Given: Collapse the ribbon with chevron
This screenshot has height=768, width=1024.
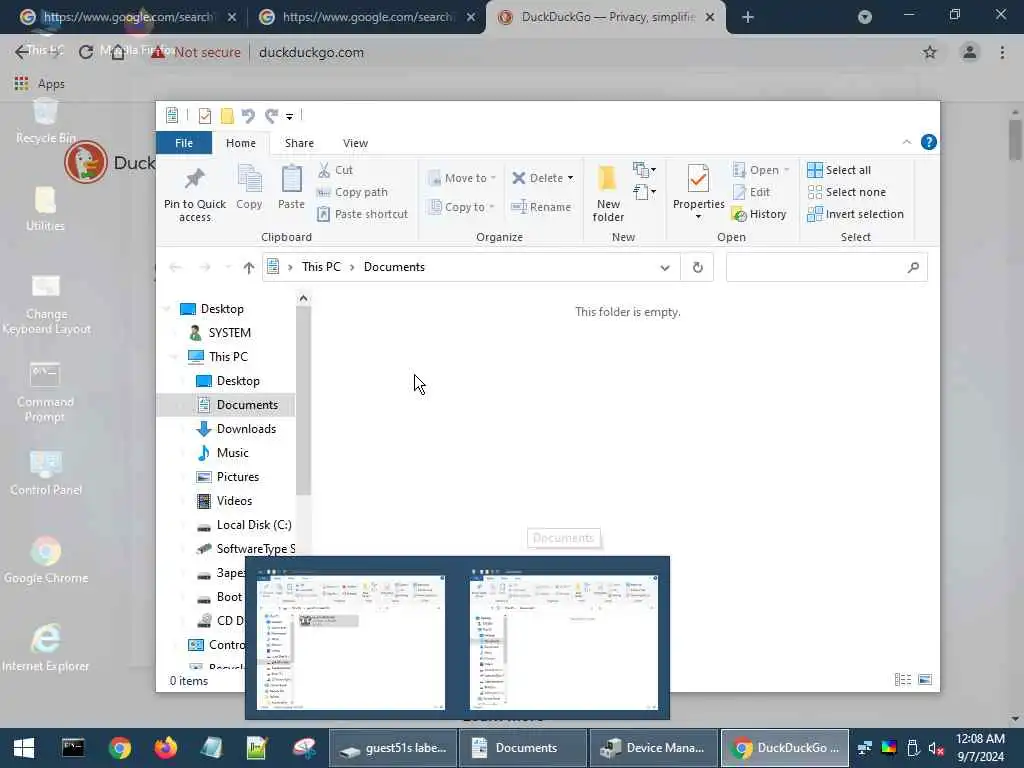Looking at the screenshot, I should click(x=906, y=142).
